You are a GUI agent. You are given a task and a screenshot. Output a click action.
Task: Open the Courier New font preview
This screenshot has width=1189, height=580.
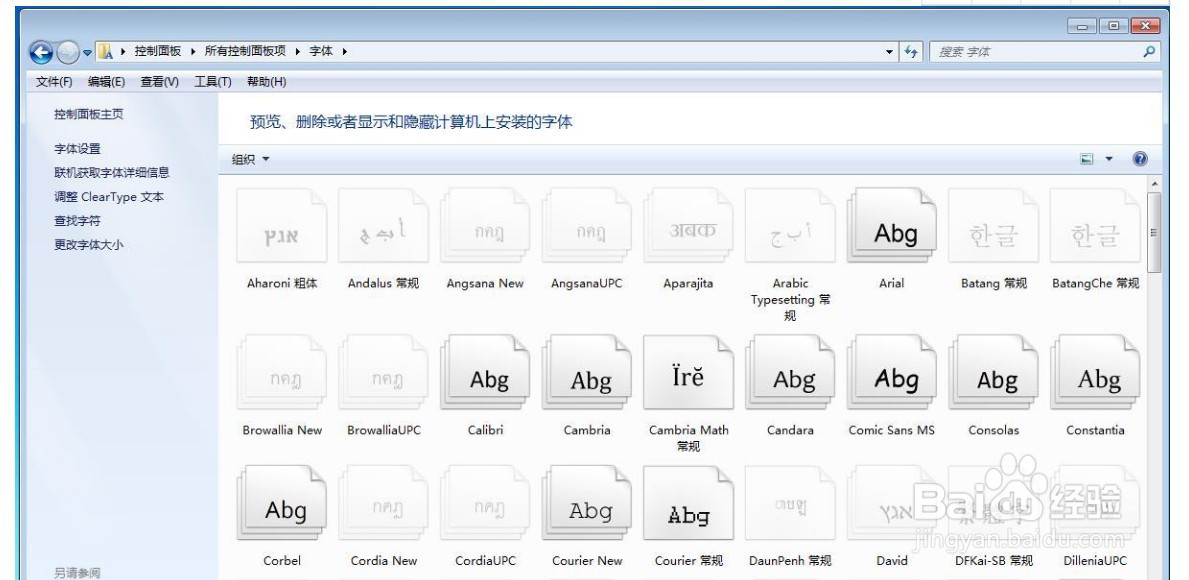585,502
